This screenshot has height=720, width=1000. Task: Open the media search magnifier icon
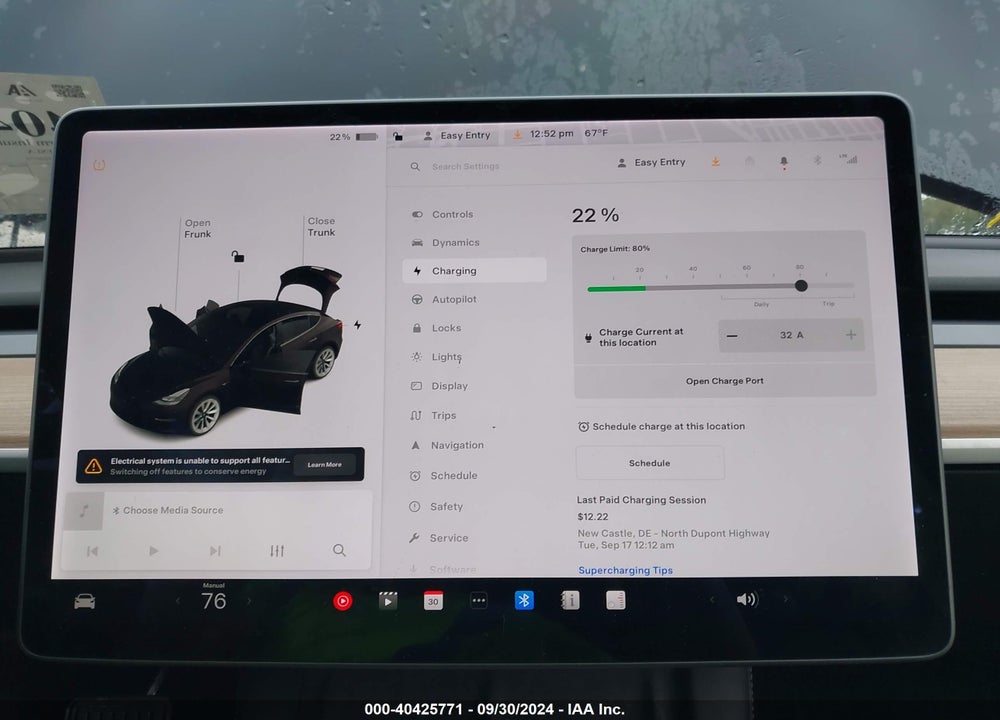(339, 550)
